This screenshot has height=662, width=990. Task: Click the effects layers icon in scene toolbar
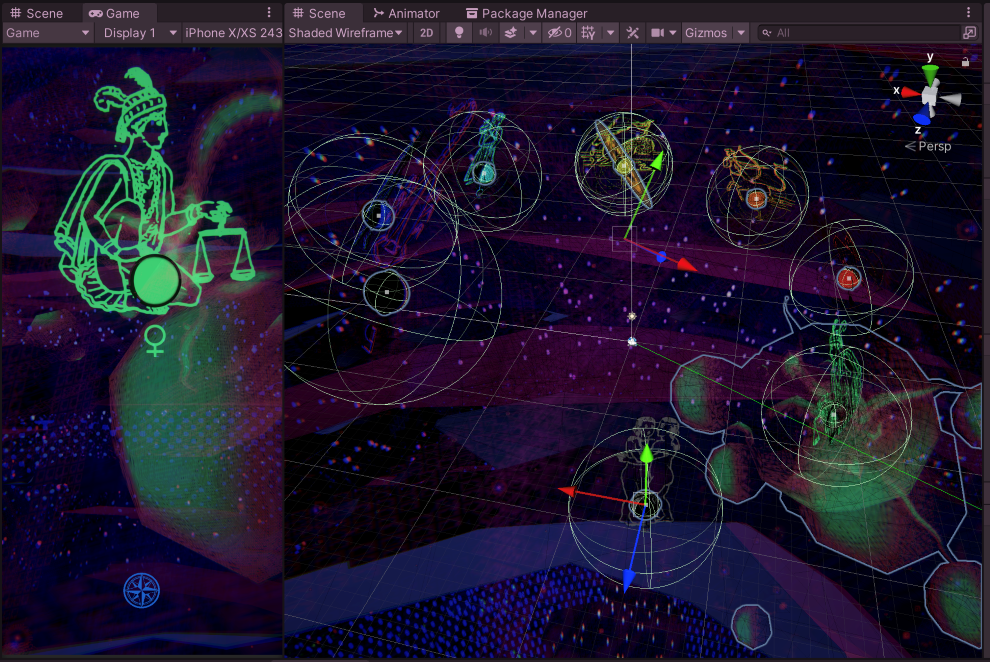(x=511, y=33)
